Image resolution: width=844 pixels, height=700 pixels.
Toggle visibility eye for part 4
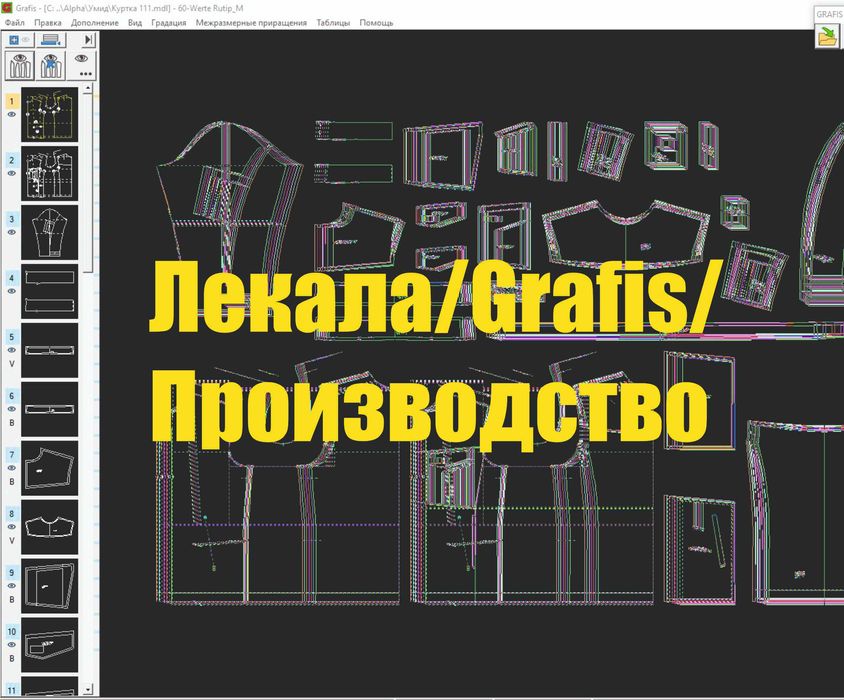coord(12,291)
